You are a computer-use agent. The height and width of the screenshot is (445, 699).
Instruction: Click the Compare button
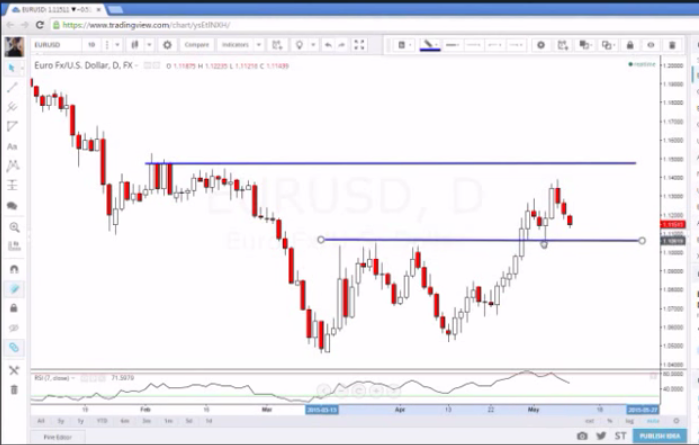click(x=196, y=45)
